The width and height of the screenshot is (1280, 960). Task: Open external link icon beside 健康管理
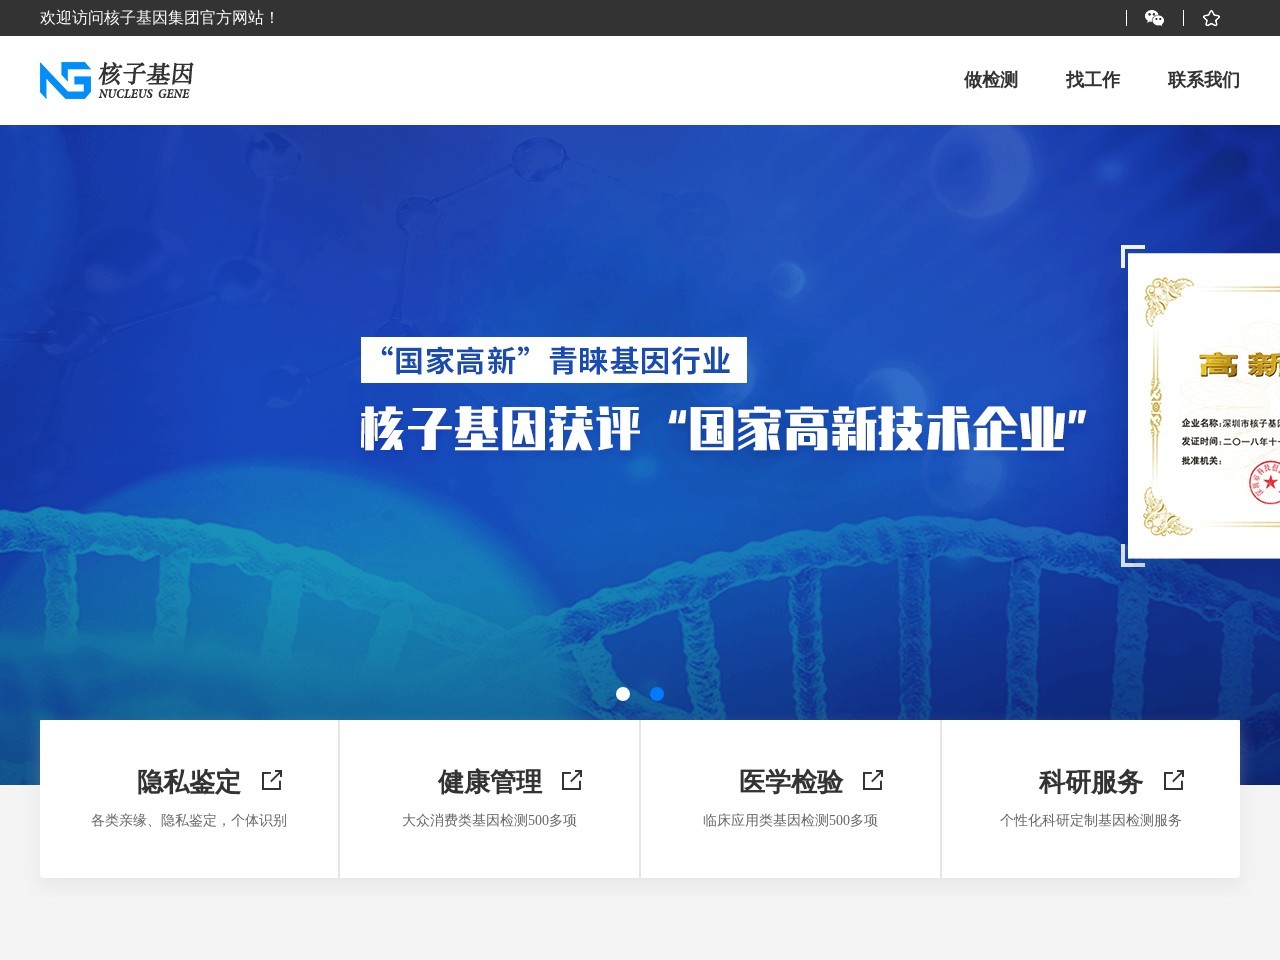[572, 780]
